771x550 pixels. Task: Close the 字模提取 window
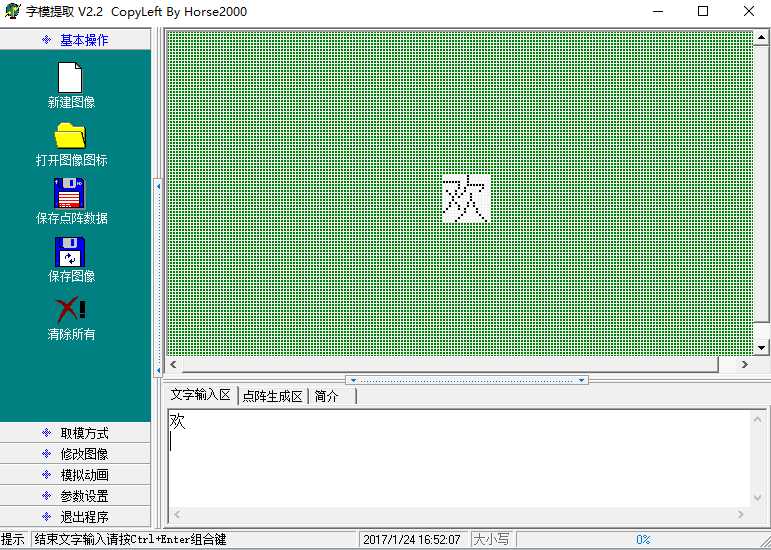click(x=748, y=11)
